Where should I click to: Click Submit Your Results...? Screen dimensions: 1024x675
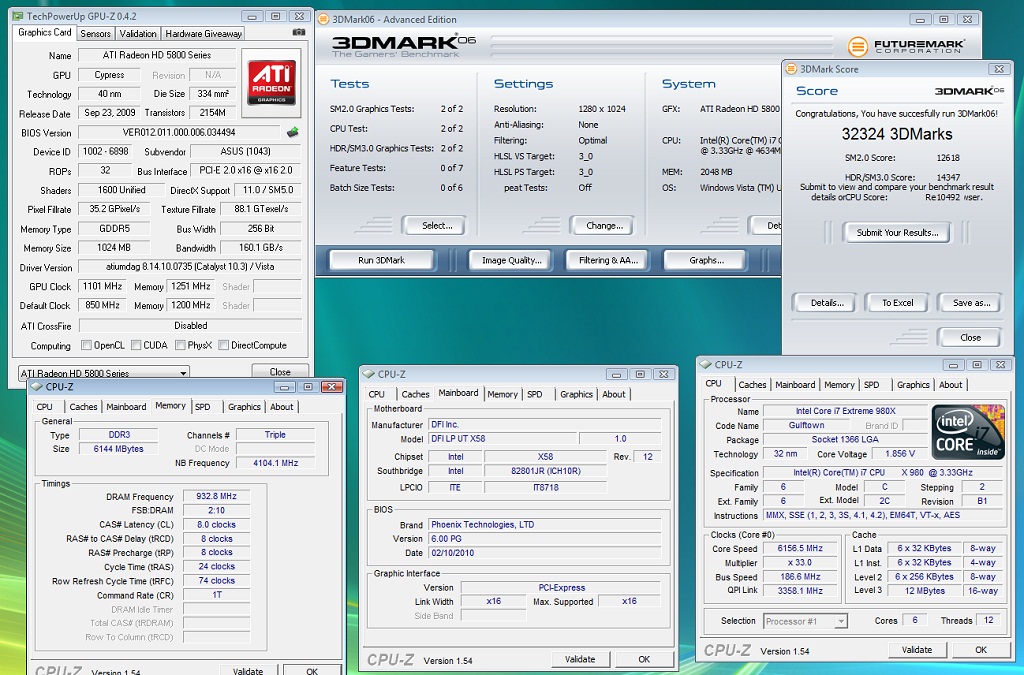click(897, 232)
